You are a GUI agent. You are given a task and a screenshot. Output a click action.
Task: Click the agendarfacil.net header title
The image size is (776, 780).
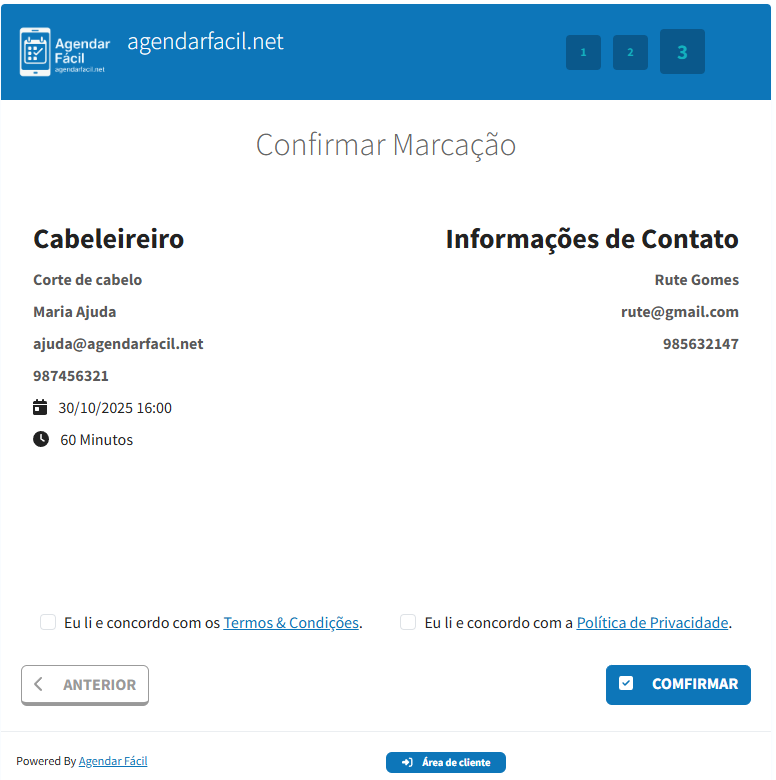[x=206, y=41]
